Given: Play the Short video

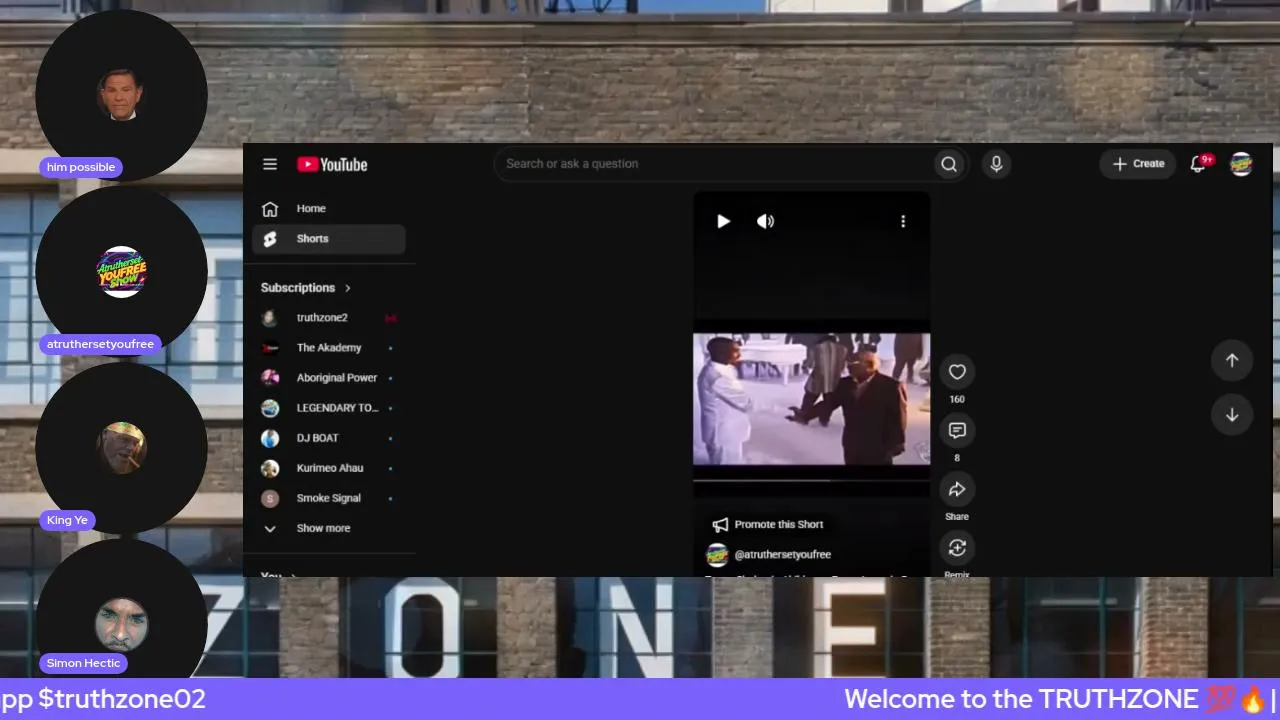Looking at the screenshot, I should 723,221.
